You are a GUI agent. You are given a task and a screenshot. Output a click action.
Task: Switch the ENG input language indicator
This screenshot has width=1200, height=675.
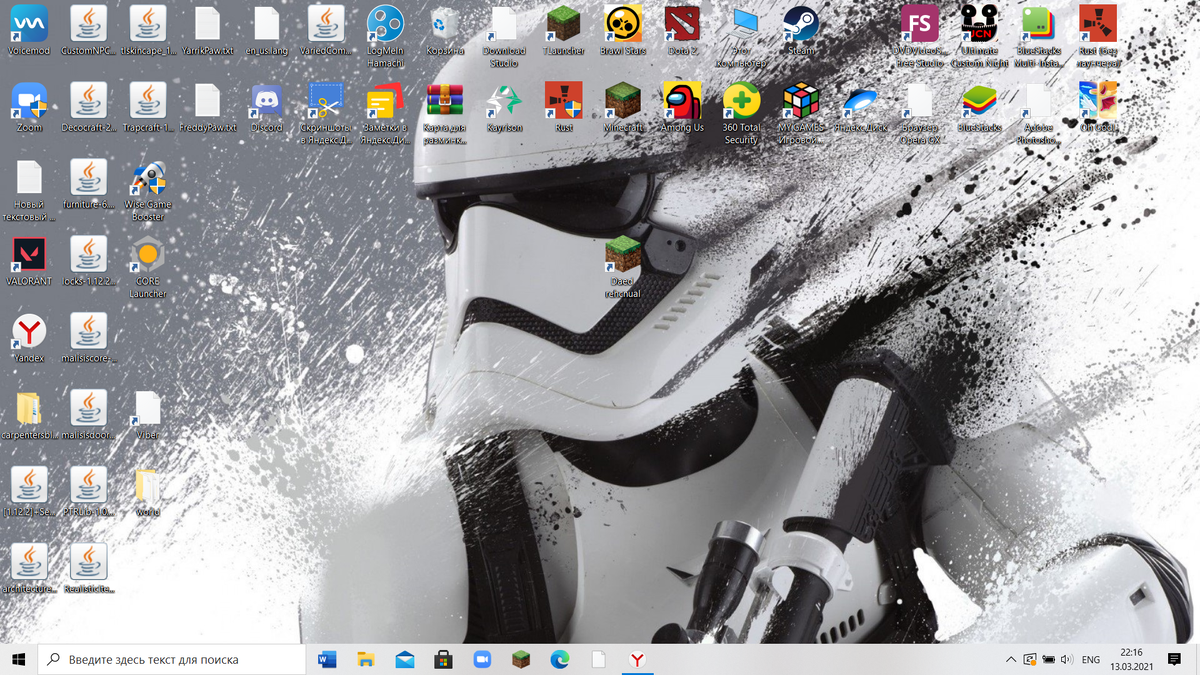coord(1091,660)
